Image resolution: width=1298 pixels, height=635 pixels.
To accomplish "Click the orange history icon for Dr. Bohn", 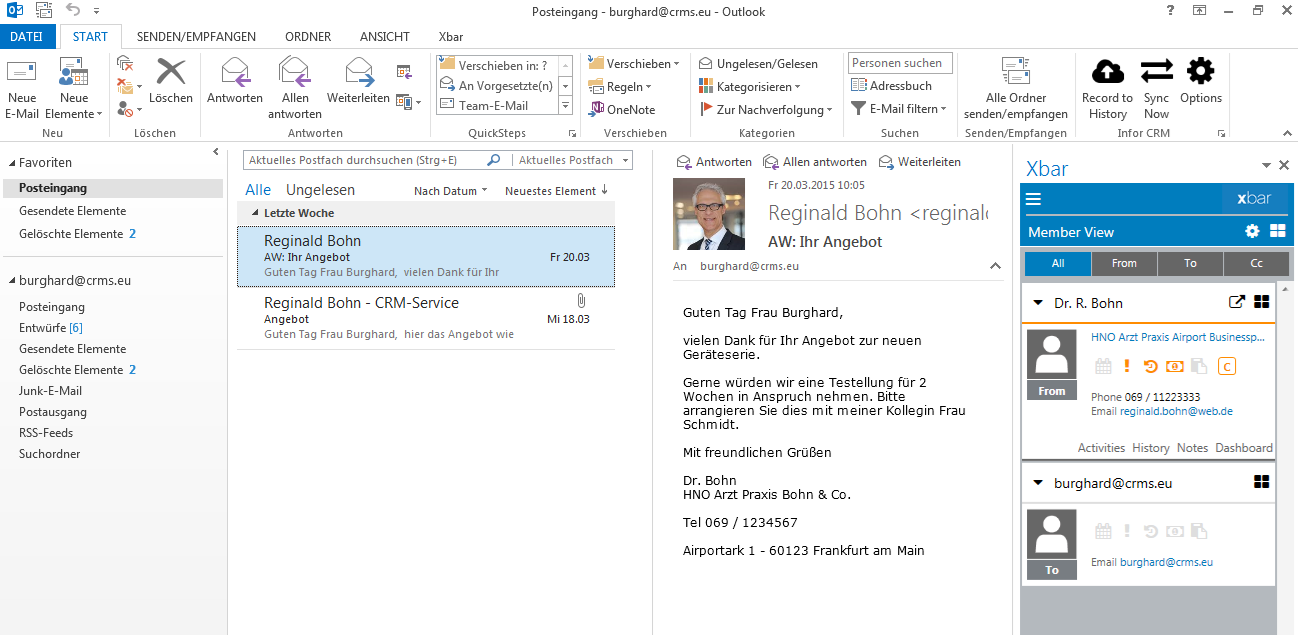I will point(1151,366).
